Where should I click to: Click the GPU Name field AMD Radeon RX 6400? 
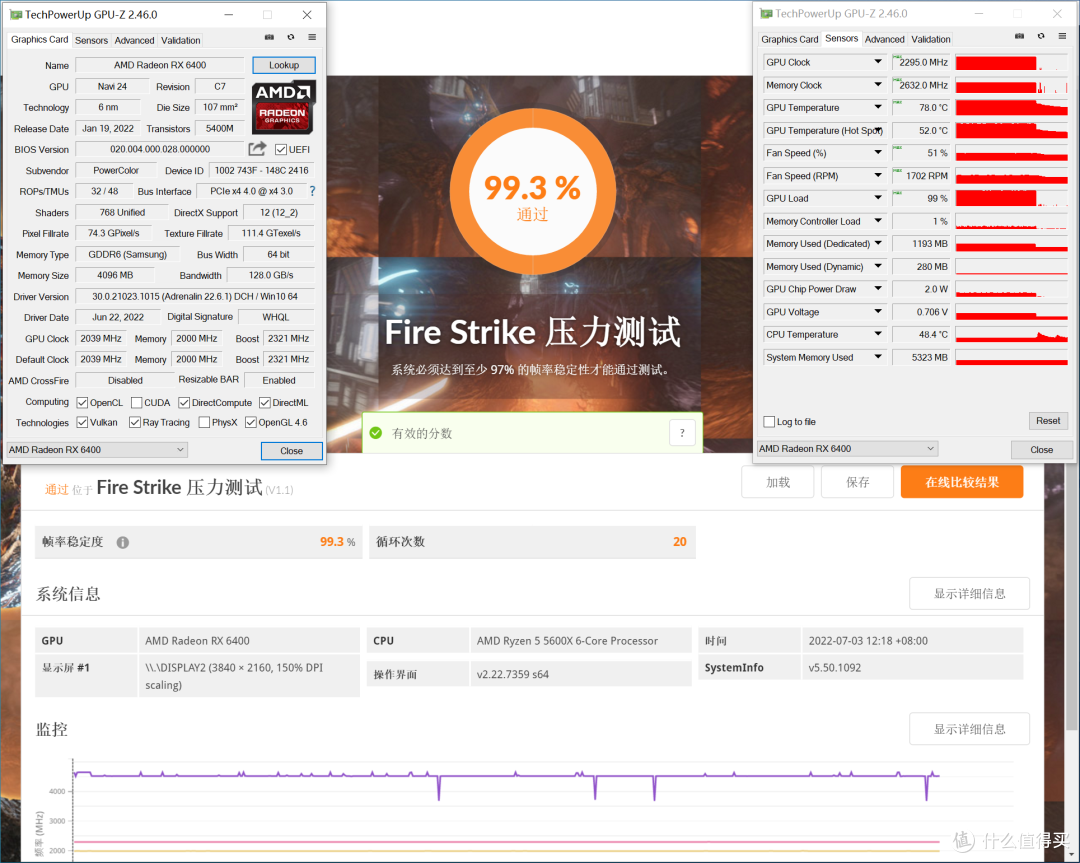click(x=160, y=65)
